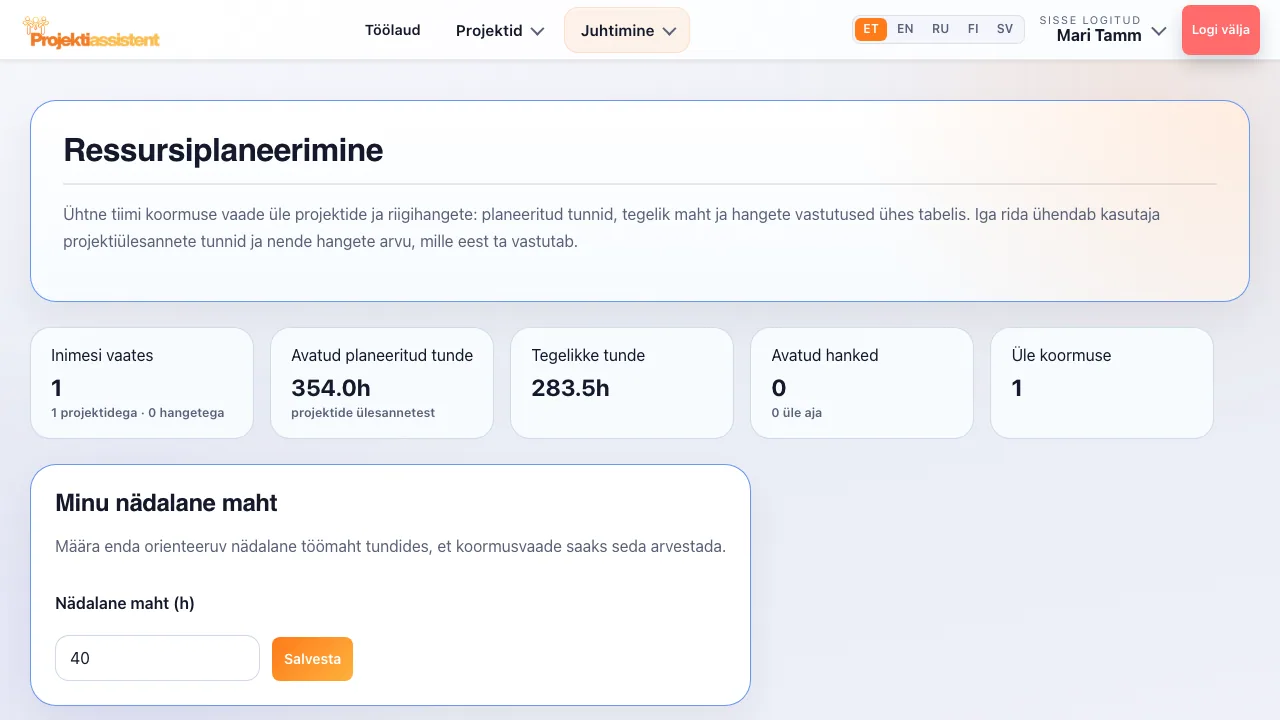Click the 'Nädalane maht (h)' field label
1280x720 pixels.
[x=125, y=603]
